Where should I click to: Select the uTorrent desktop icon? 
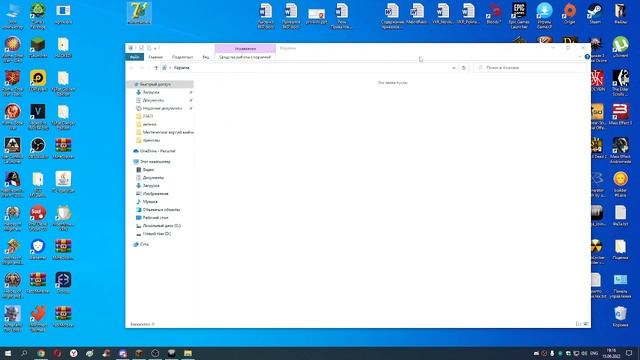(x=620, y=47)
